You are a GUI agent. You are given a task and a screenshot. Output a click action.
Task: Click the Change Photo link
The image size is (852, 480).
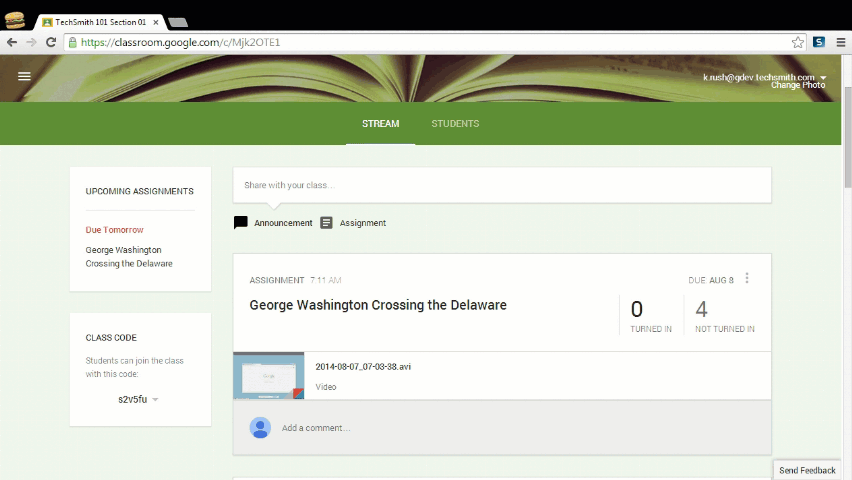[x=798, y=86]
